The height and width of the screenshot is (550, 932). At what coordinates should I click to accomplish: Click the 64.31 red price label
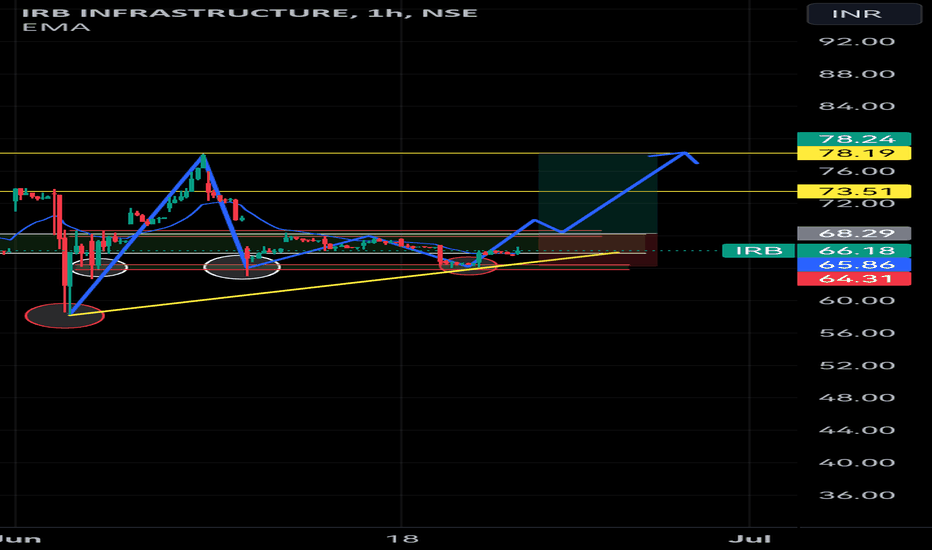(854, 279)
